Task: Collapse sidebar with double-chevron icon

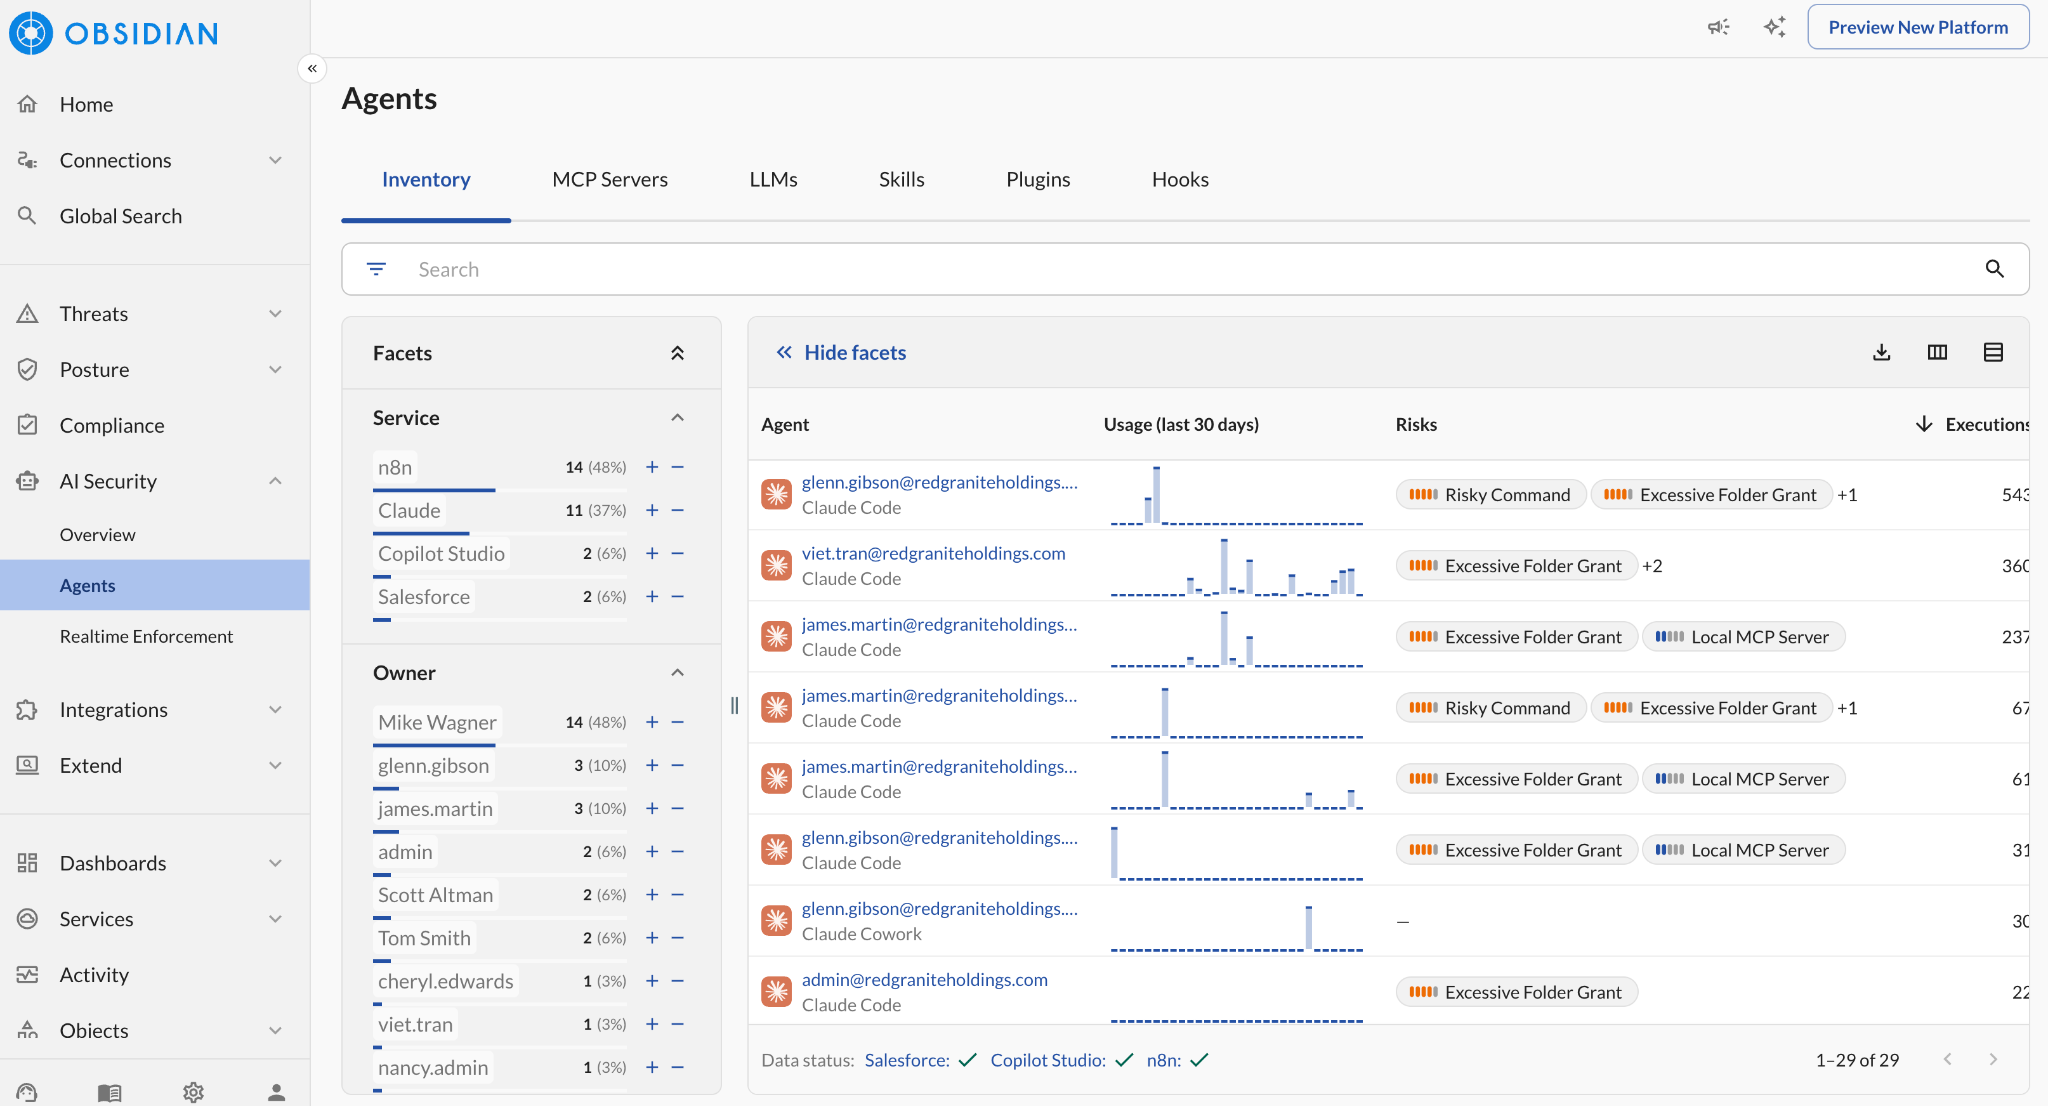Action: 312,68
